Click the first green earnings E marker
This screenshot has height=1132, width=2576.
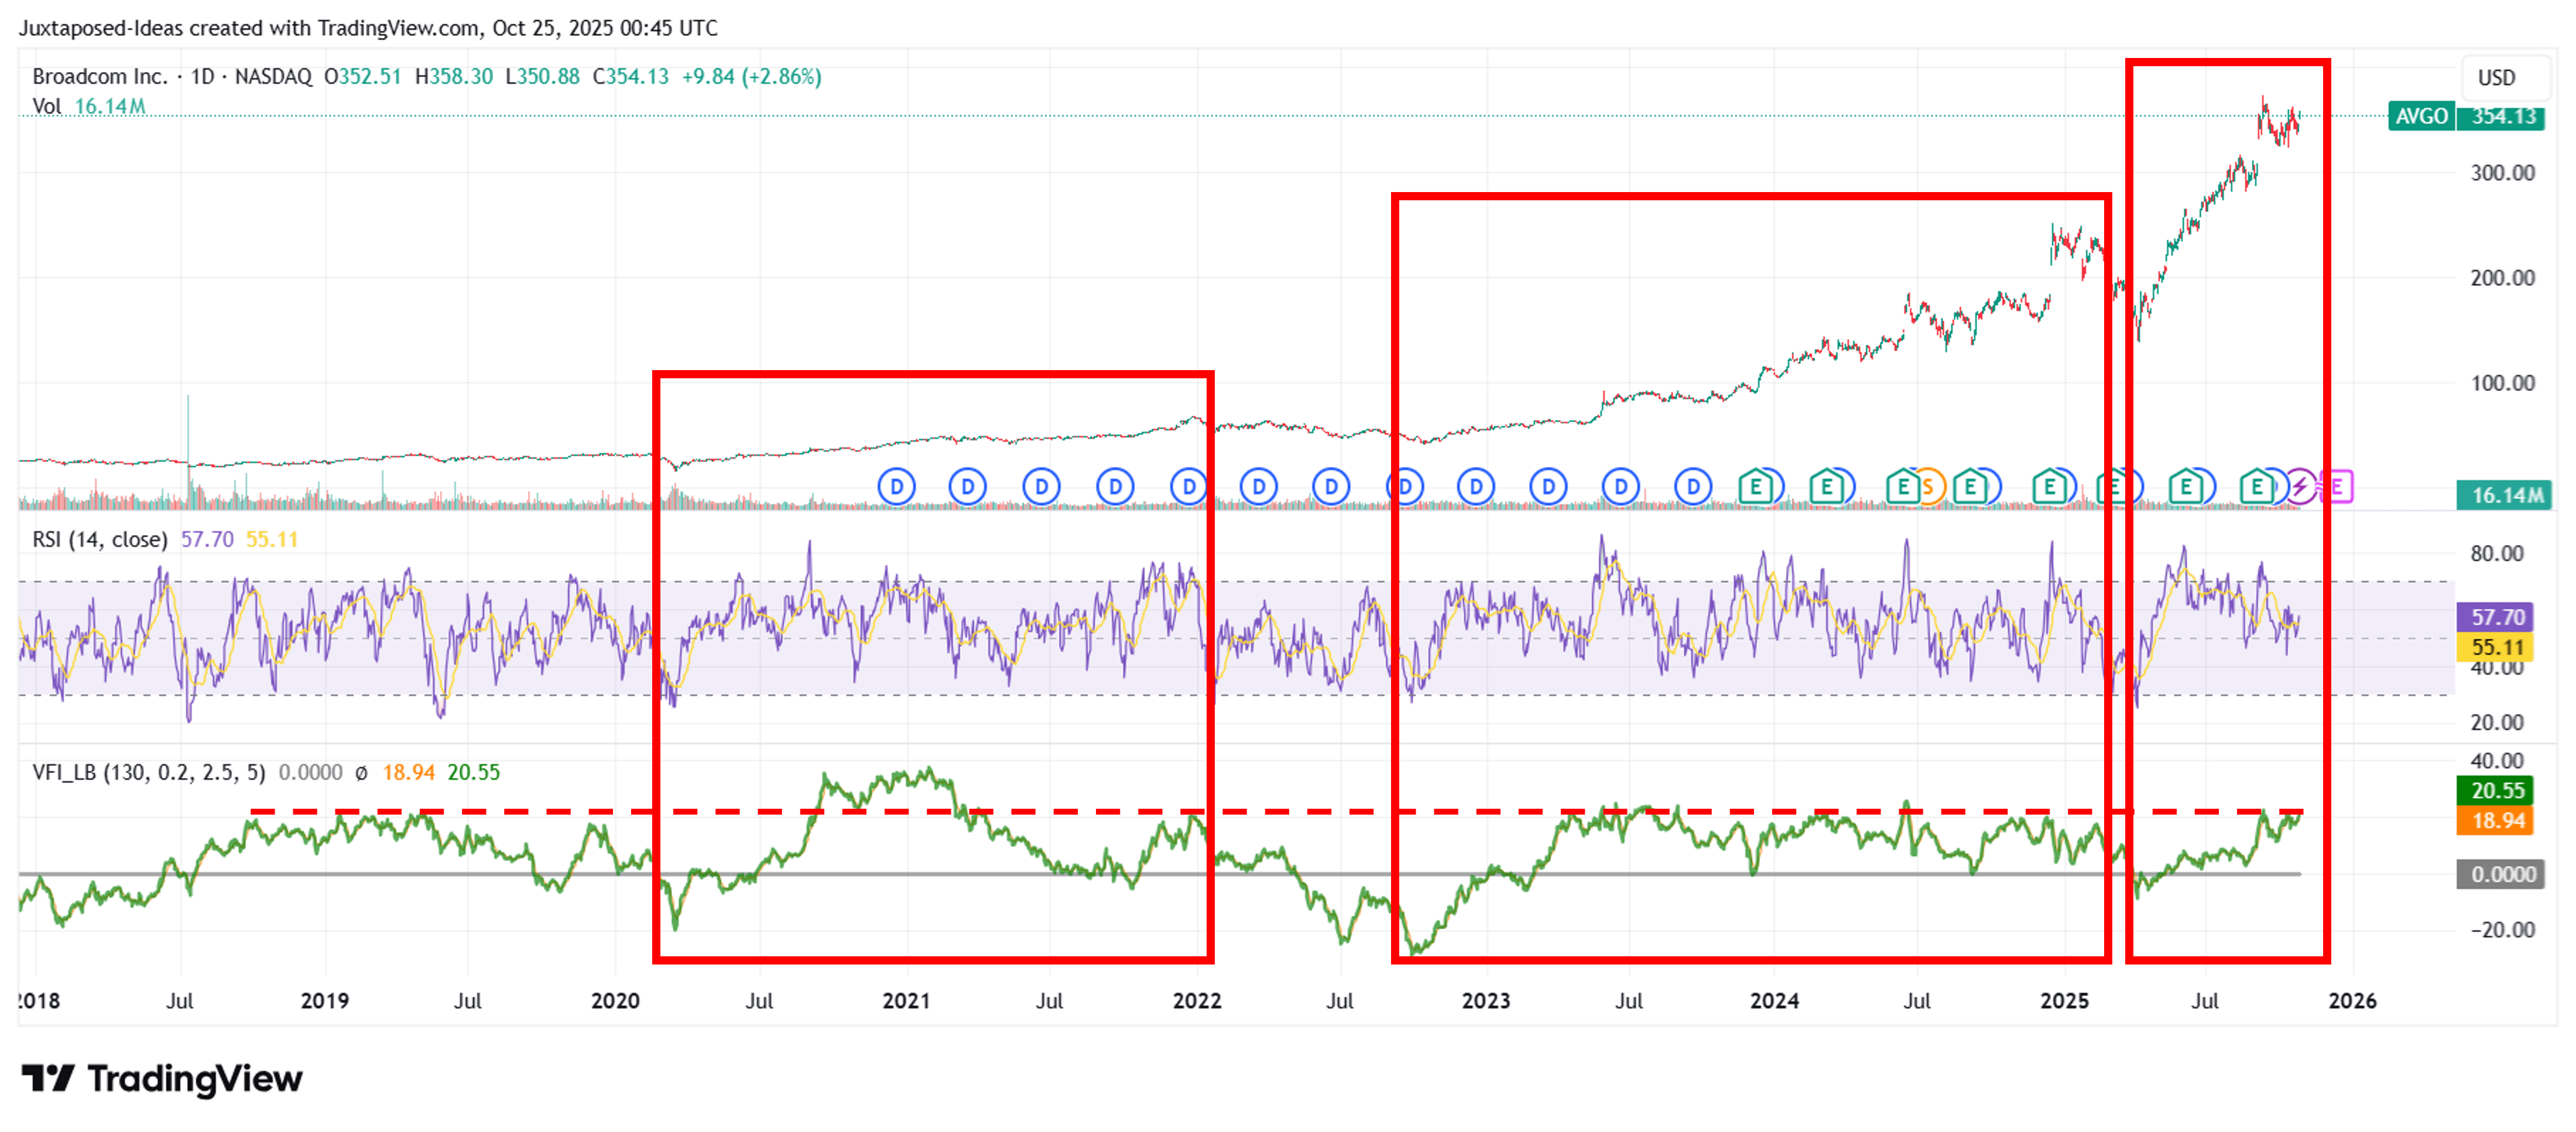1756,487
